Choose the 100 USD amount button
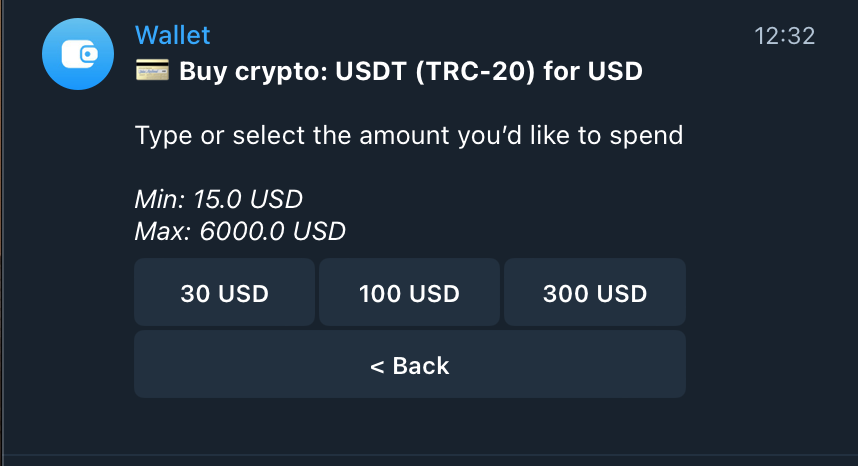This screenshot has height=466, width=858. (409, 294)
